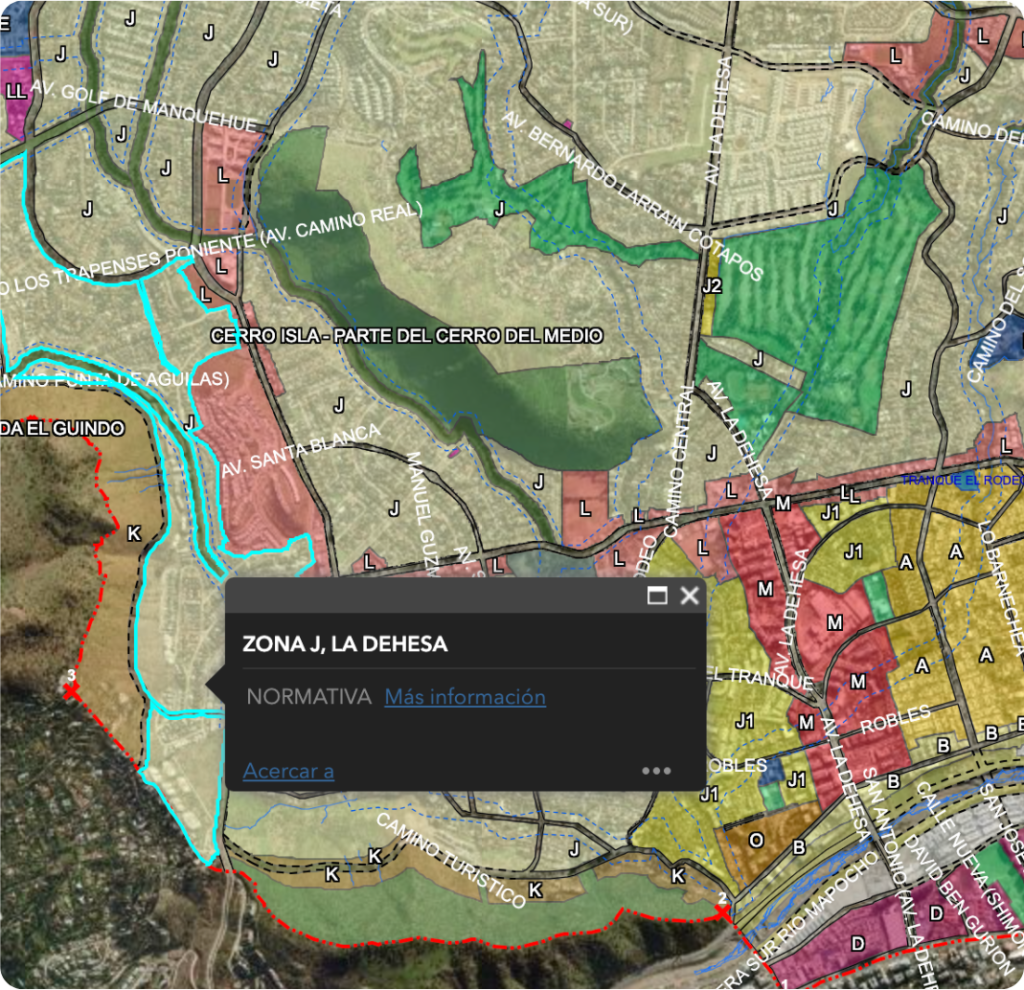Screen dimensions: 1024x990
Task: Click the AV. SANTA BLANCA street label
Action: [x=300, y=451]
